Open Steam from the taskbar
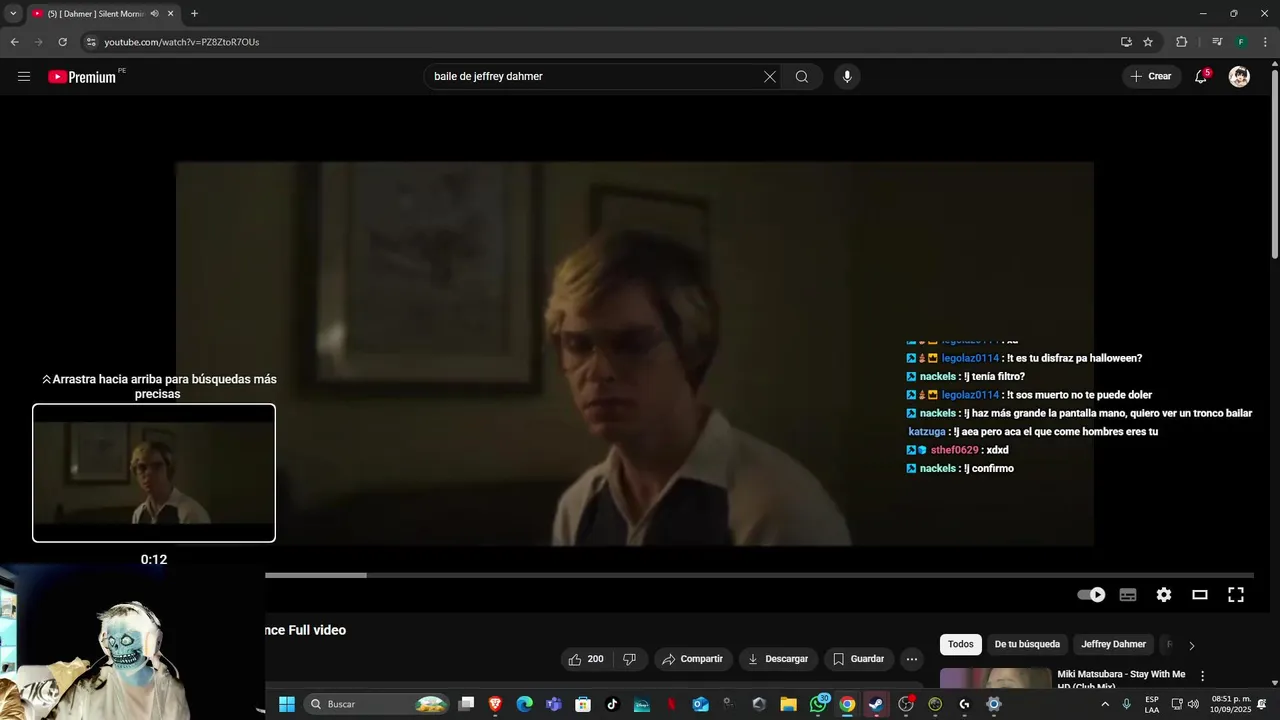 [876, 704]
